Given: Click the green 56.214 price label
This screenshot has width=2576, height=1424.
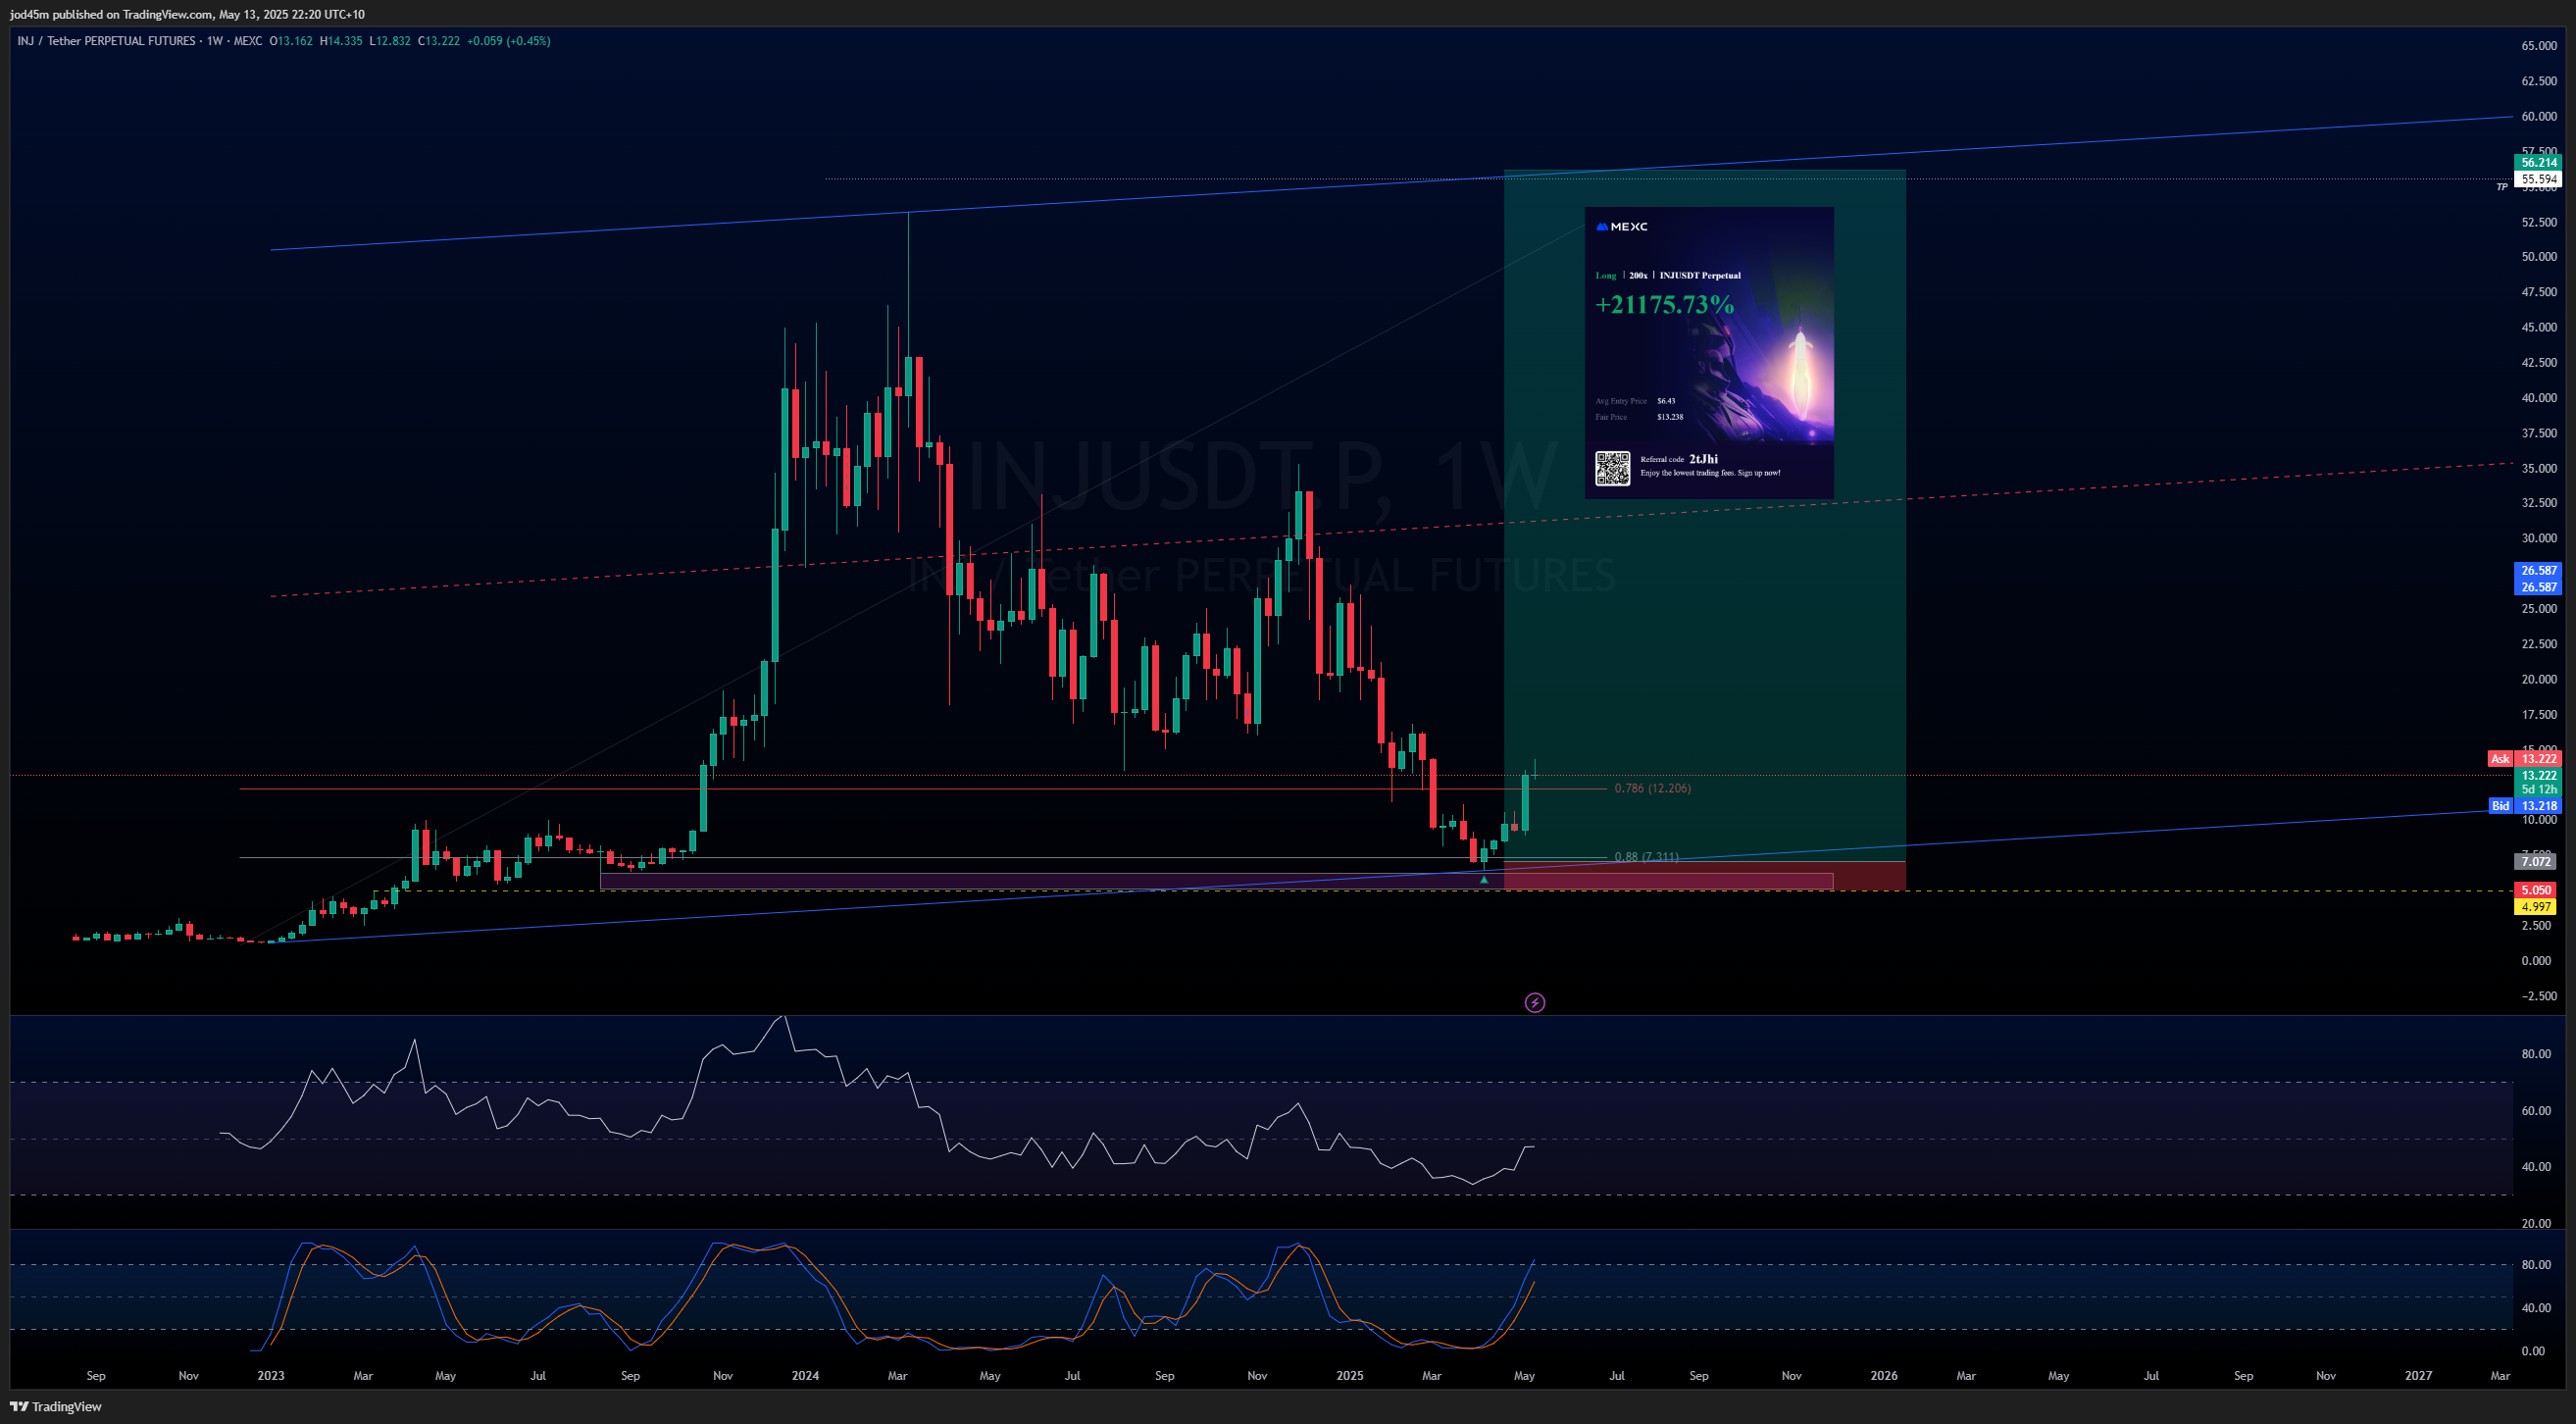Looking at the screenshot, I should [x=2538, y=162].
